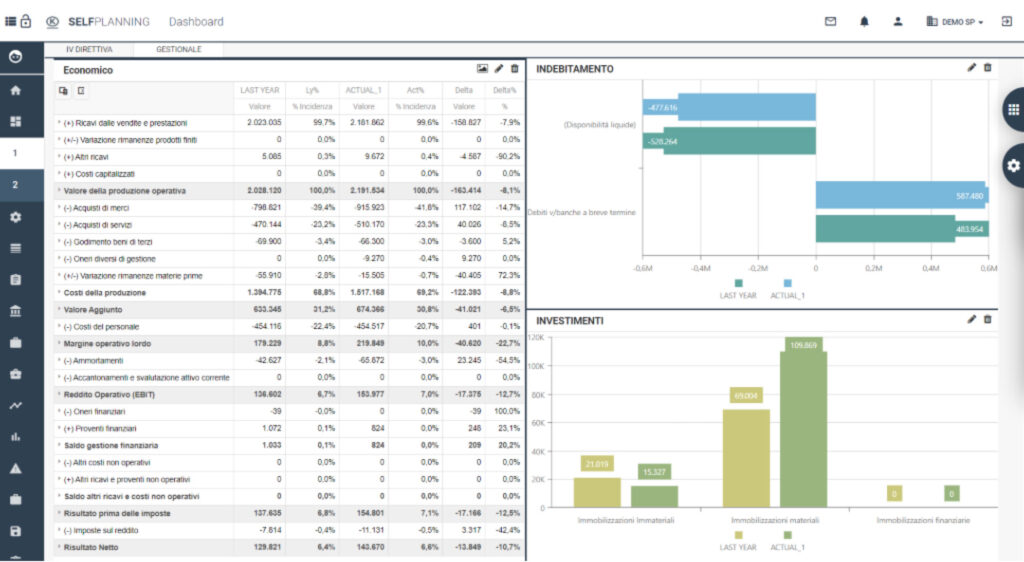Image resolution: width=1024 pixels, height=562 pixels.
Task: Click the home icon in left sidebar
Action: pyautogui.click(x=15, y=90)
